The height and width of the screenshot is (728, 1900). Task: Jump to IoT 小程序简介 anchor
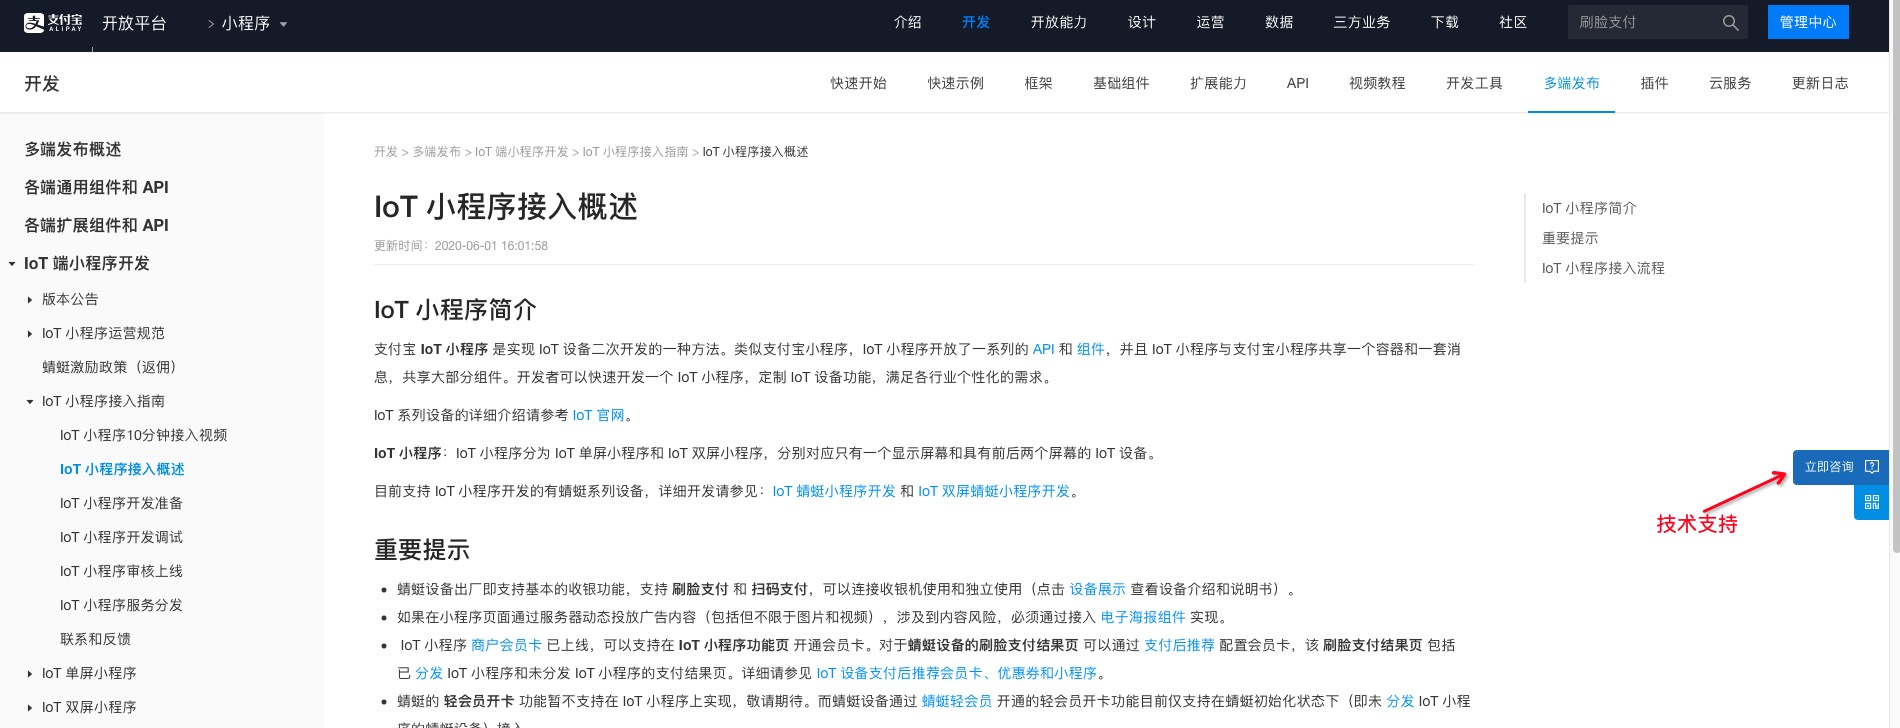point(1589,208)
